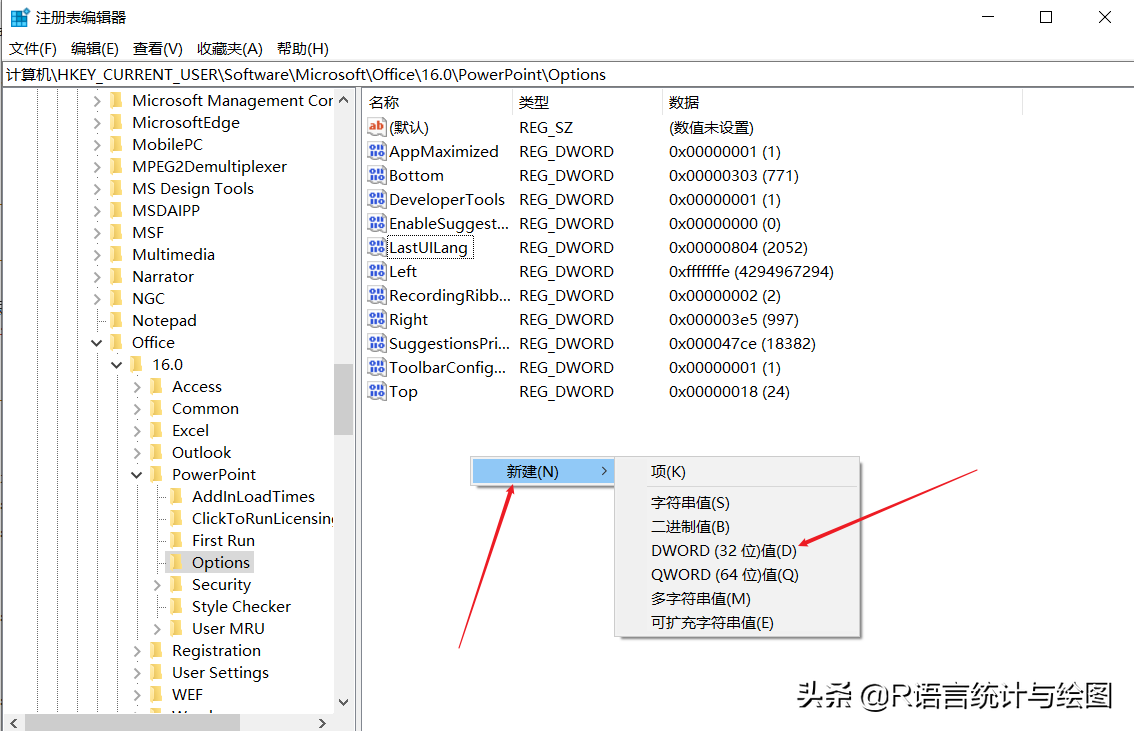Expand the Narrator tree node
The image size is (1134, 731).
(x=97, y=277)
